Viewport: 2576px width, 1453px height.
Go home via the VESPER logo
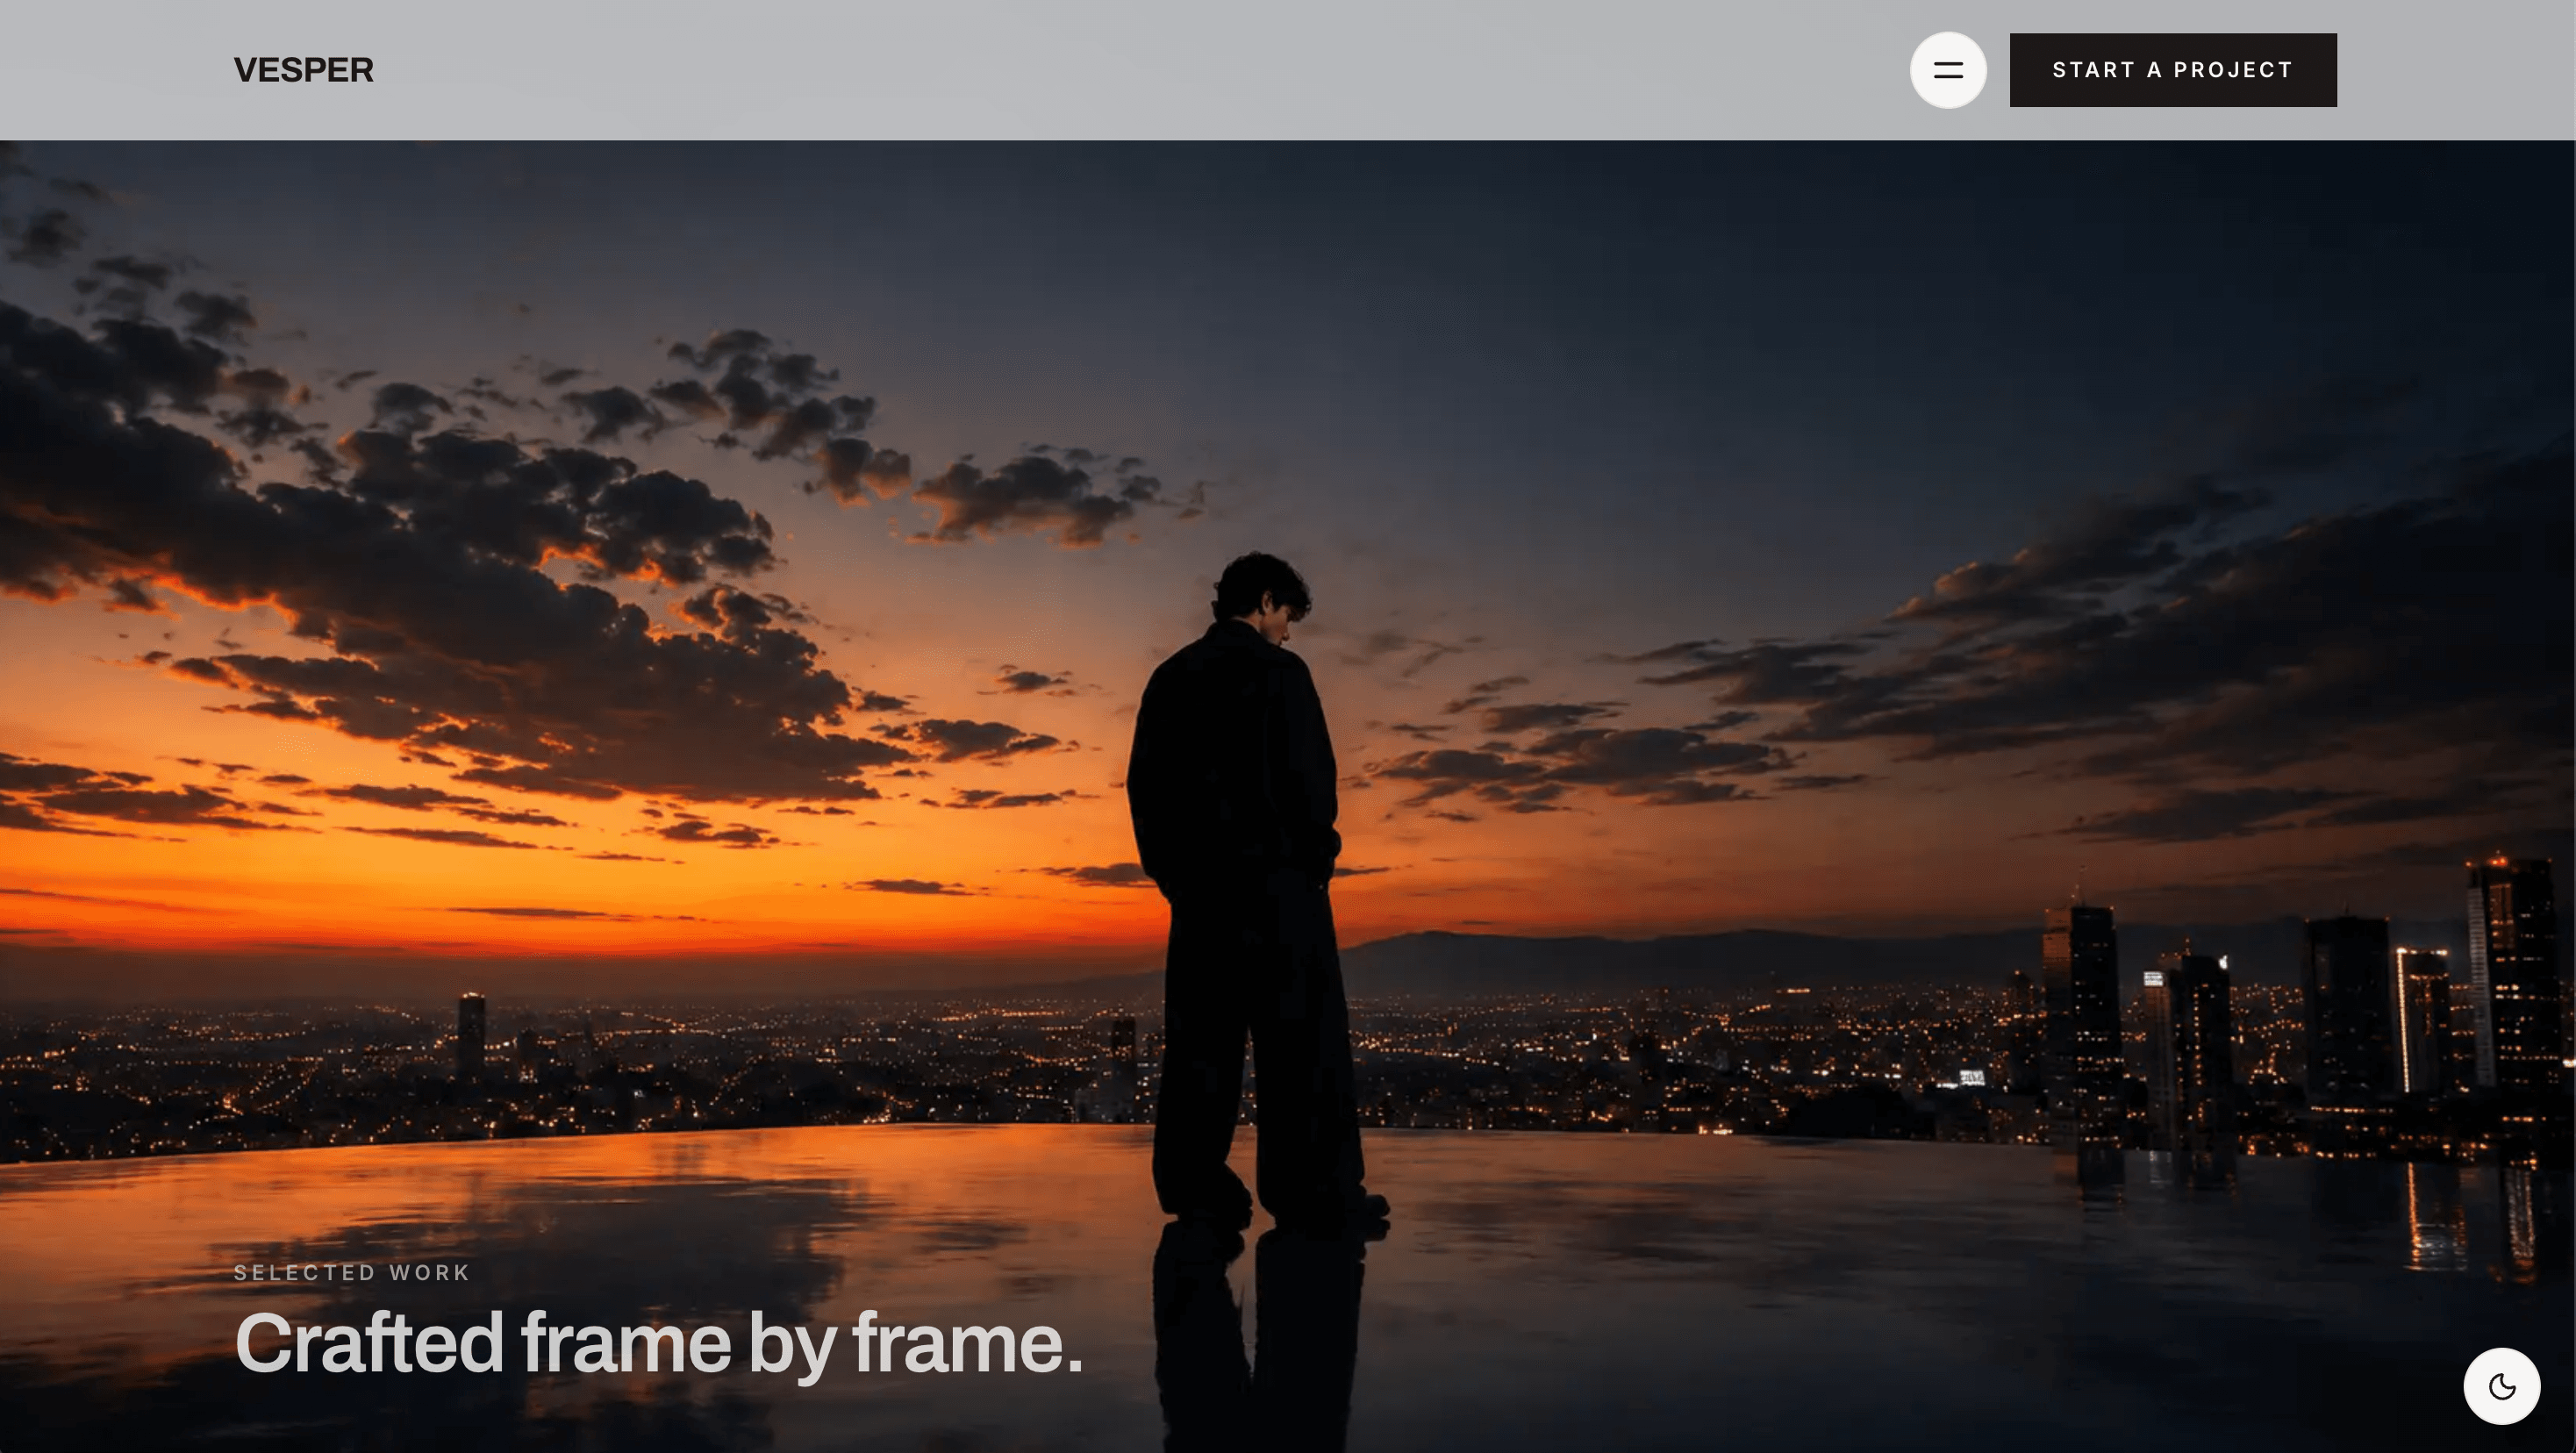(303, 70)
